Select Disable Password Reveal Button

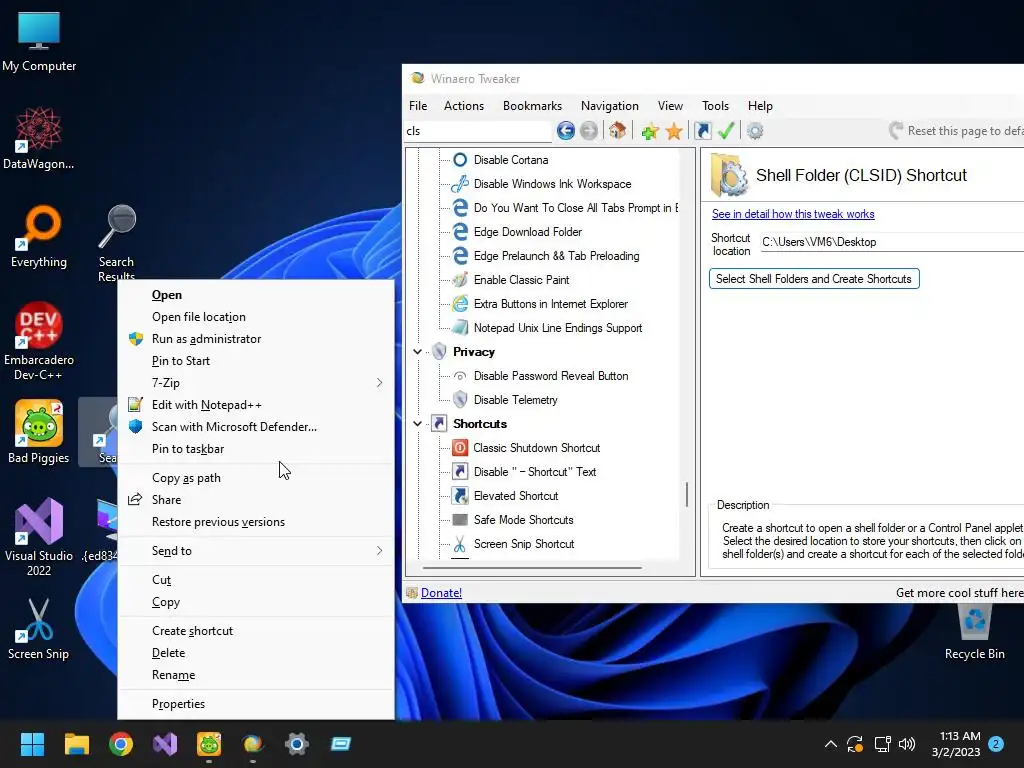[x=551, y=376]
